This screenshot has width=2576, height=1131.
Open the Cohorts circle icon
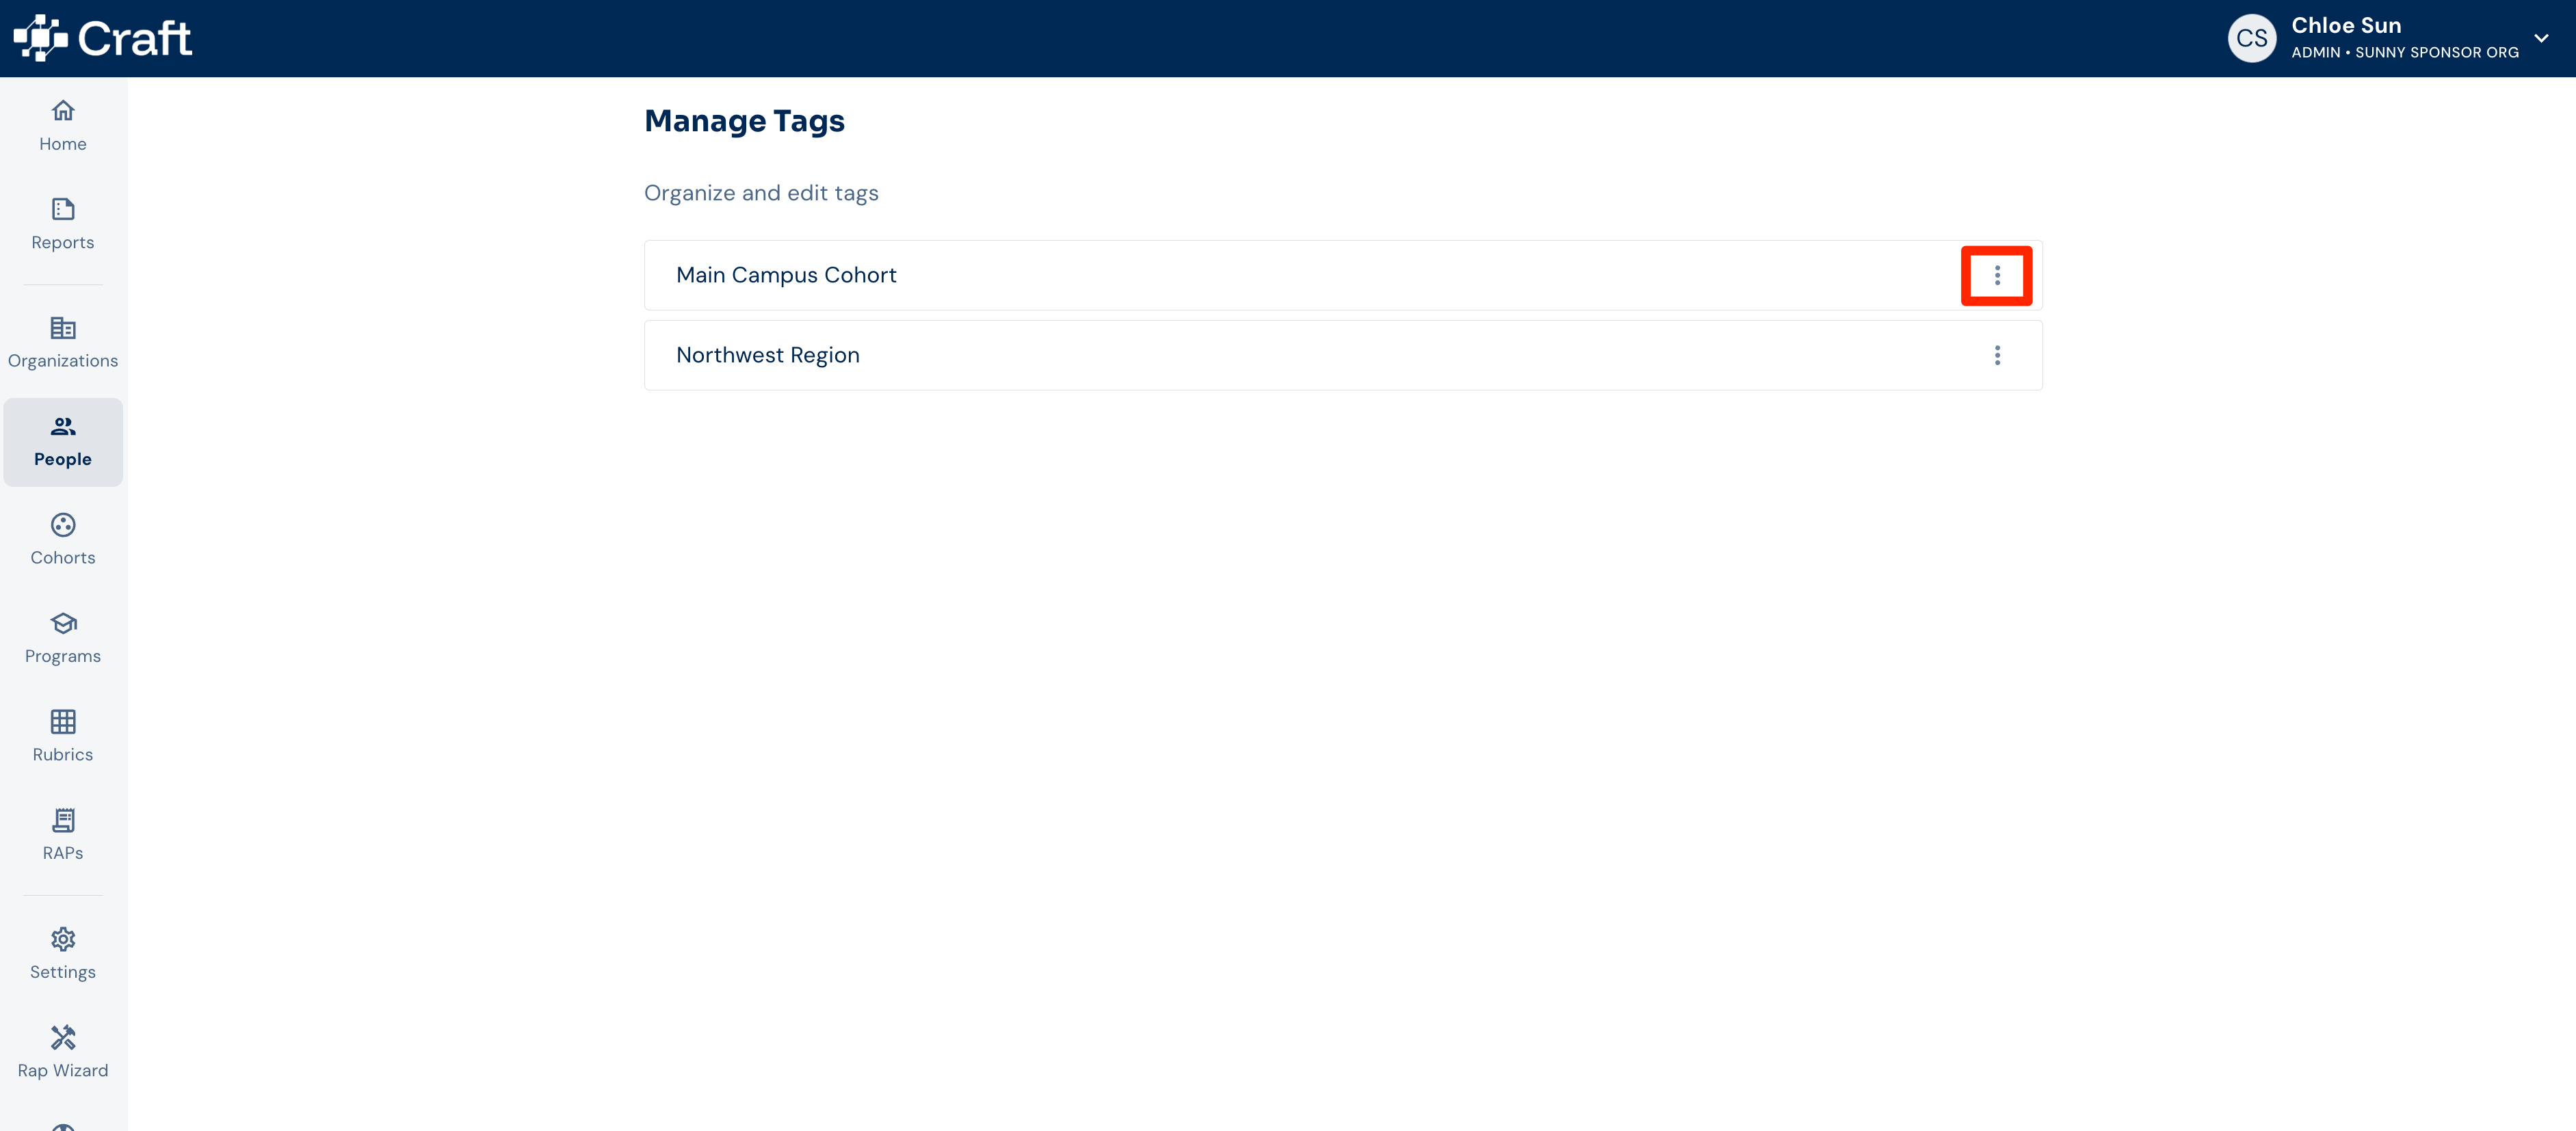click(x=63, y=524)
